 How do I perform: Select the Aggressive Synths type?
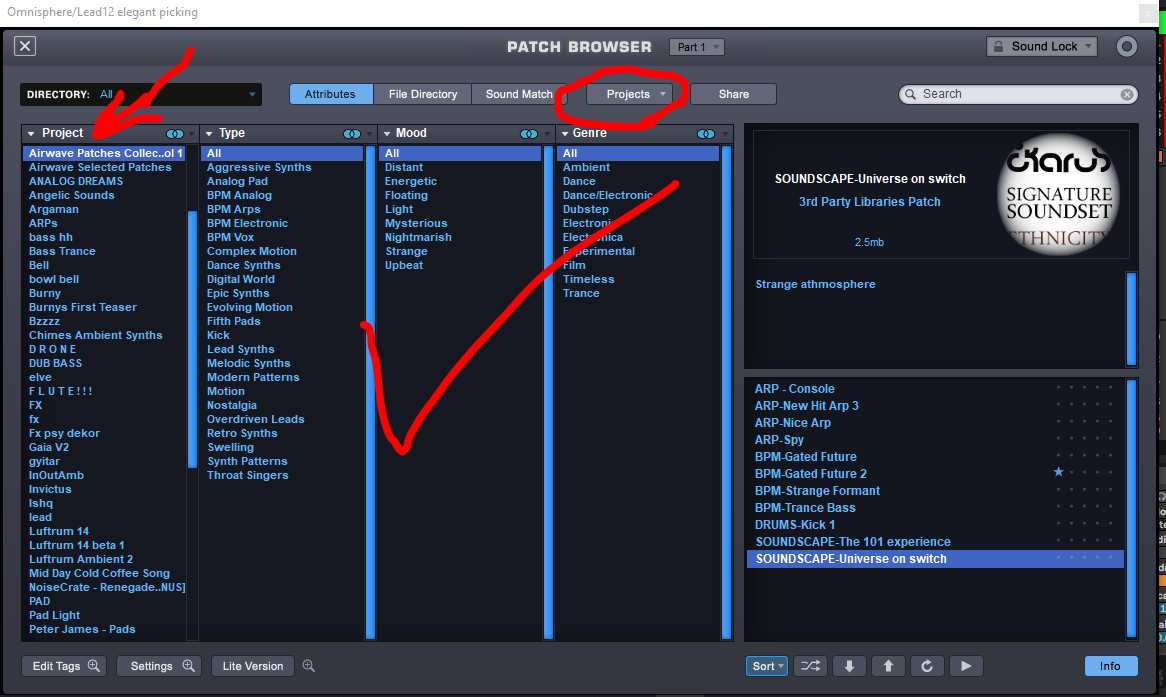(260, 167)
